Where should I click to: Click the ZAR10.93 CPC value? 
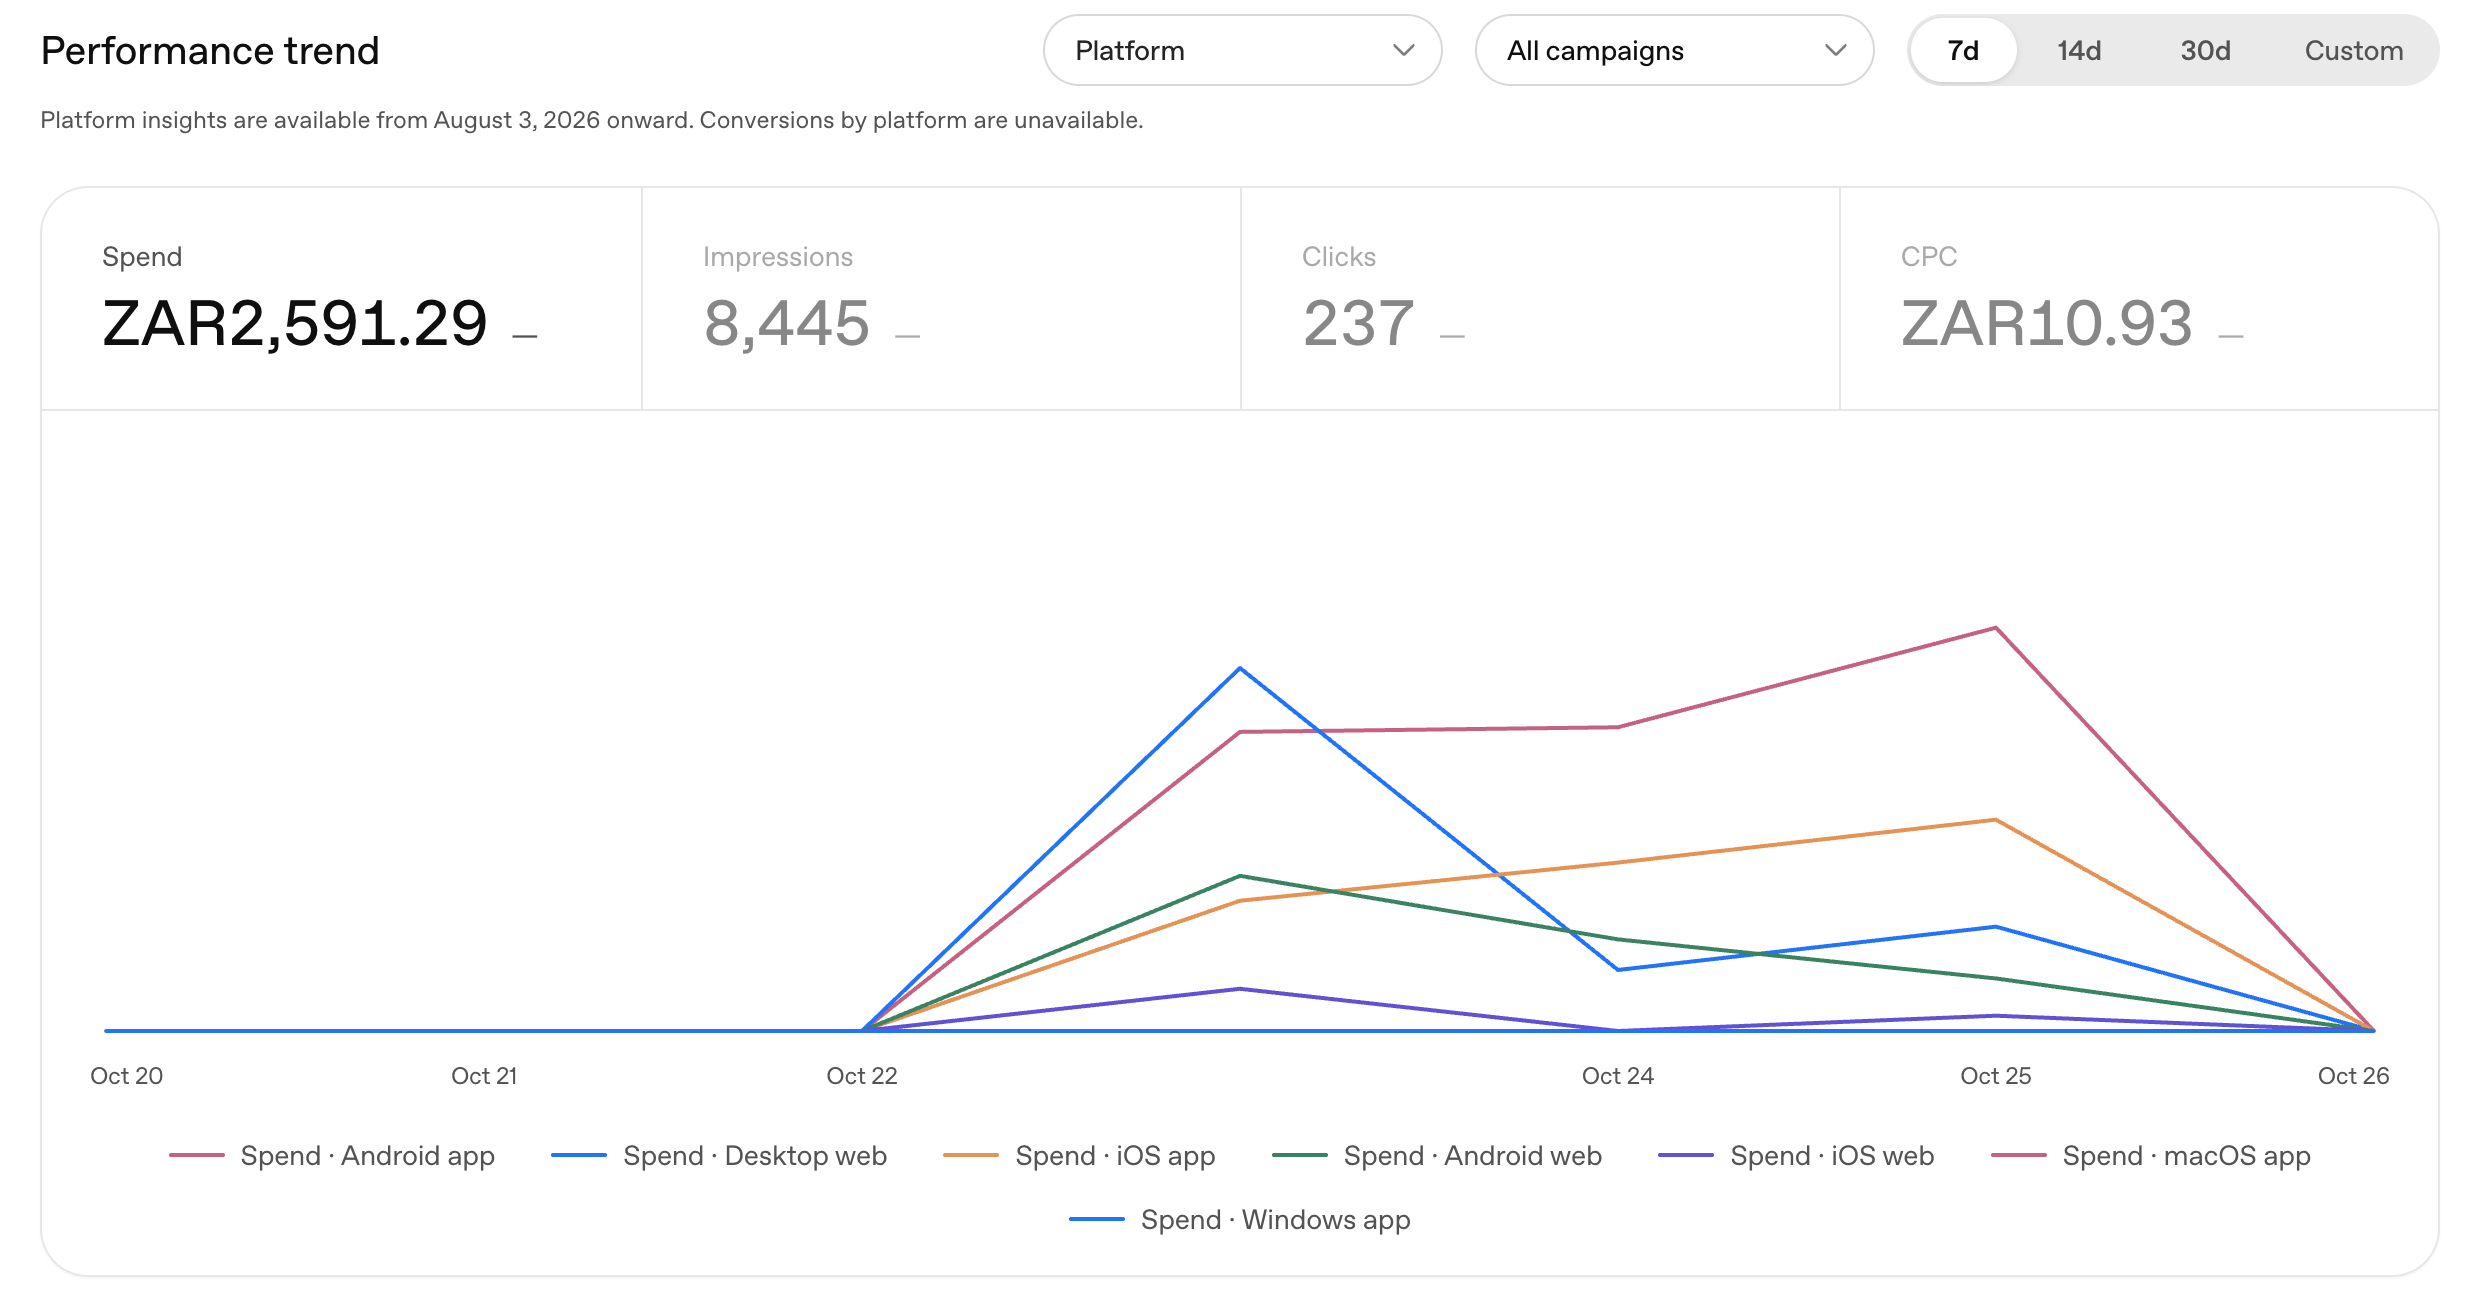(2047, 324)
